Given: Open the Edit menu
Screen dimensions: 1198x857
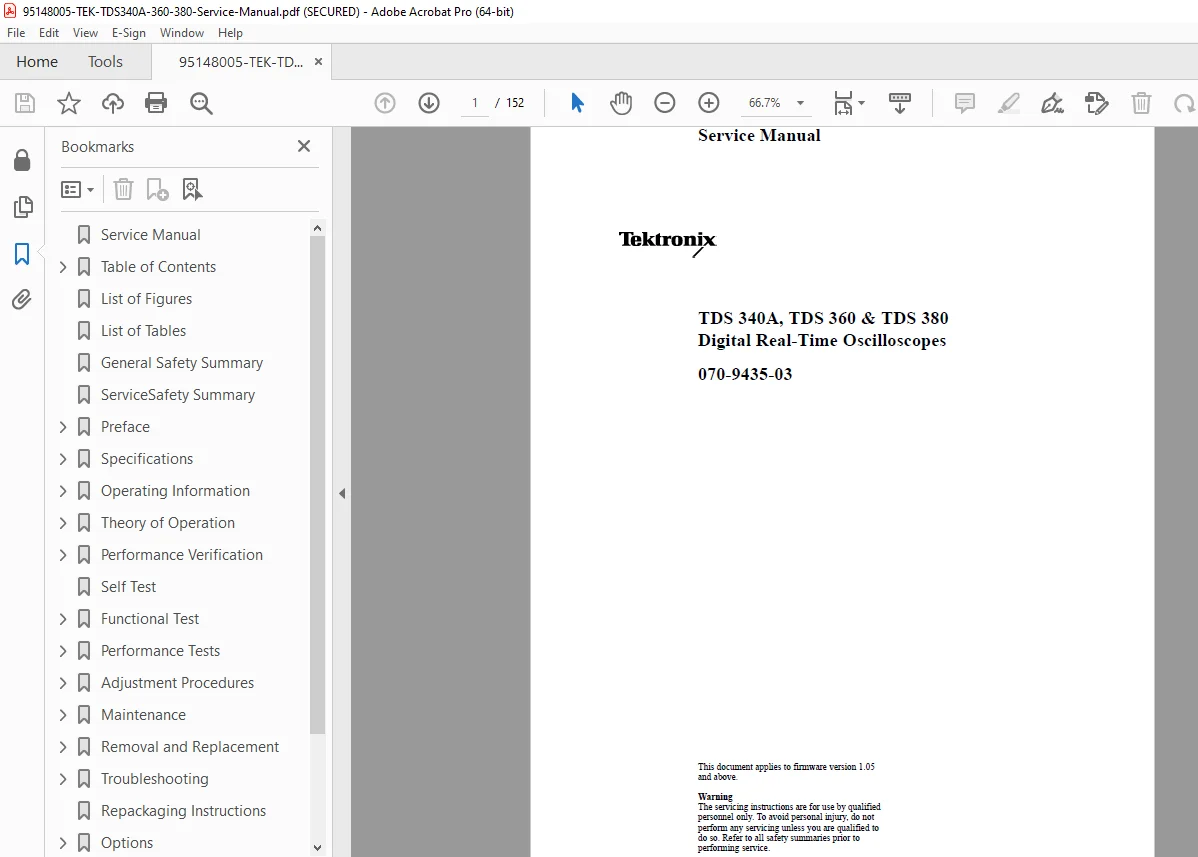Looking at the screenshot, I should pos(49,33).
